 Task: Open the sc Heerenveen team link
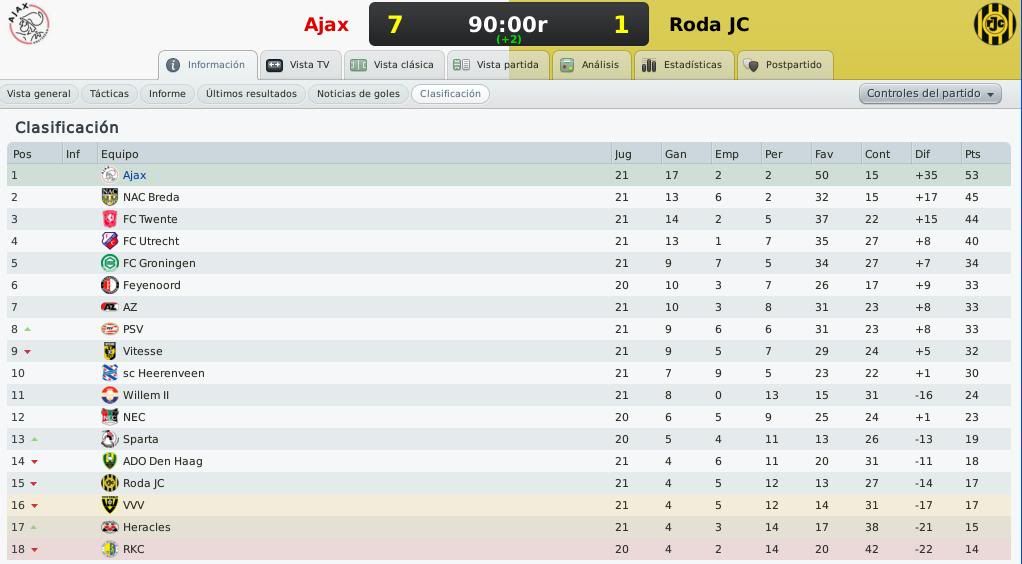point(164,373)
